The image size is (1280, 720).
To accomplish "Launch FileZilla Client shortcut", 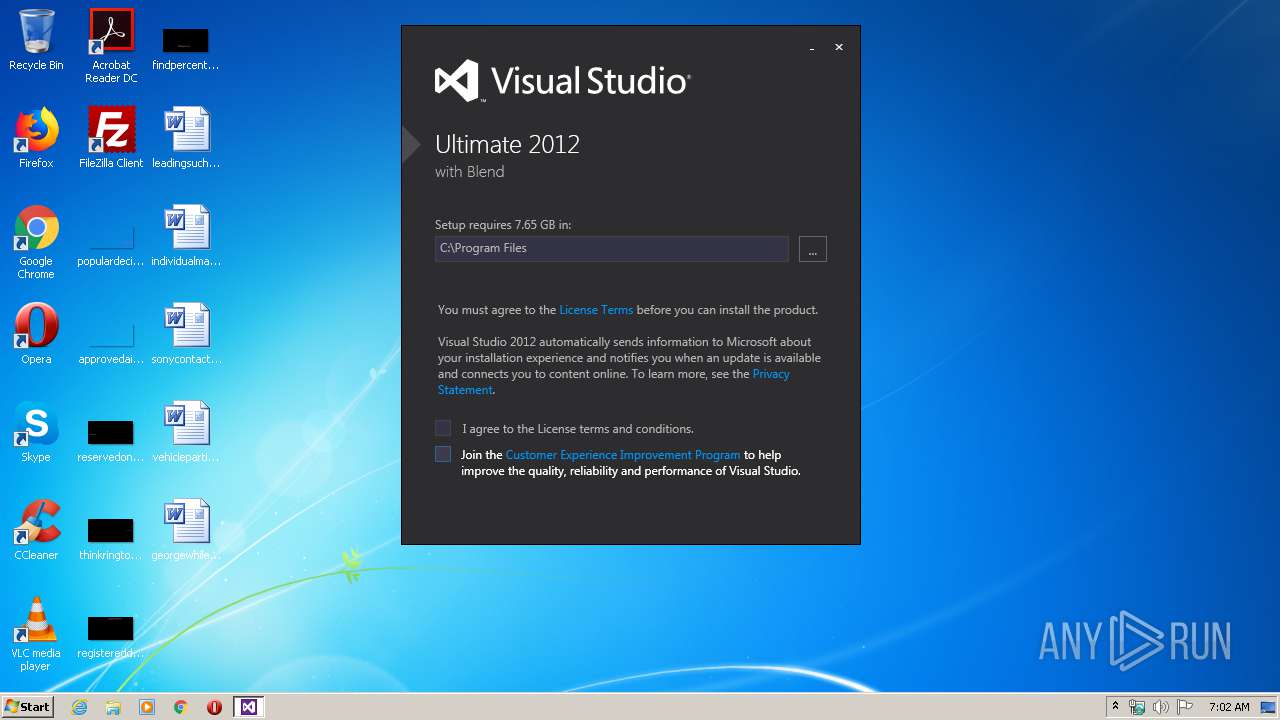I will 111,138.
